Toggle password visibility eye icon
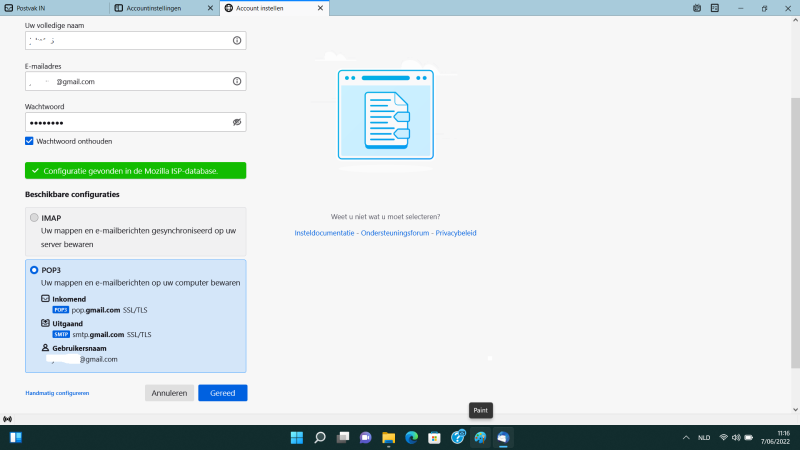This screenshot has width=800, height=450. click(x=237, y=122)
